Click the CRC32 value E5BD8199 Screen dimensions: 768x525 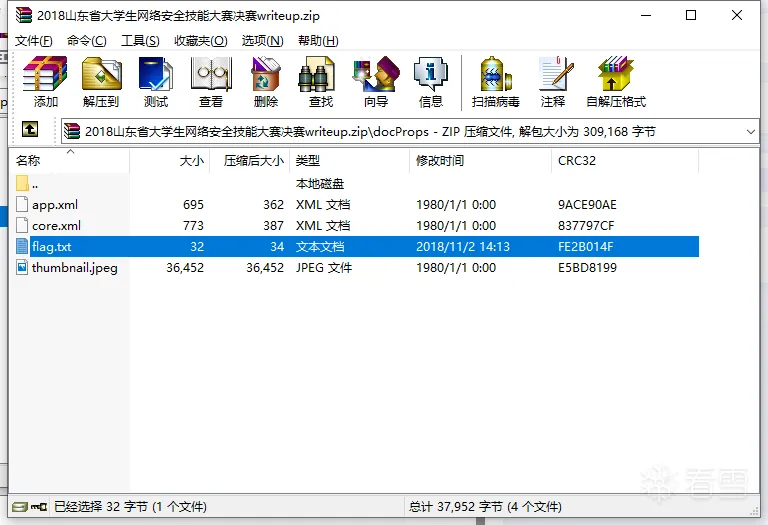coord(587,268)
